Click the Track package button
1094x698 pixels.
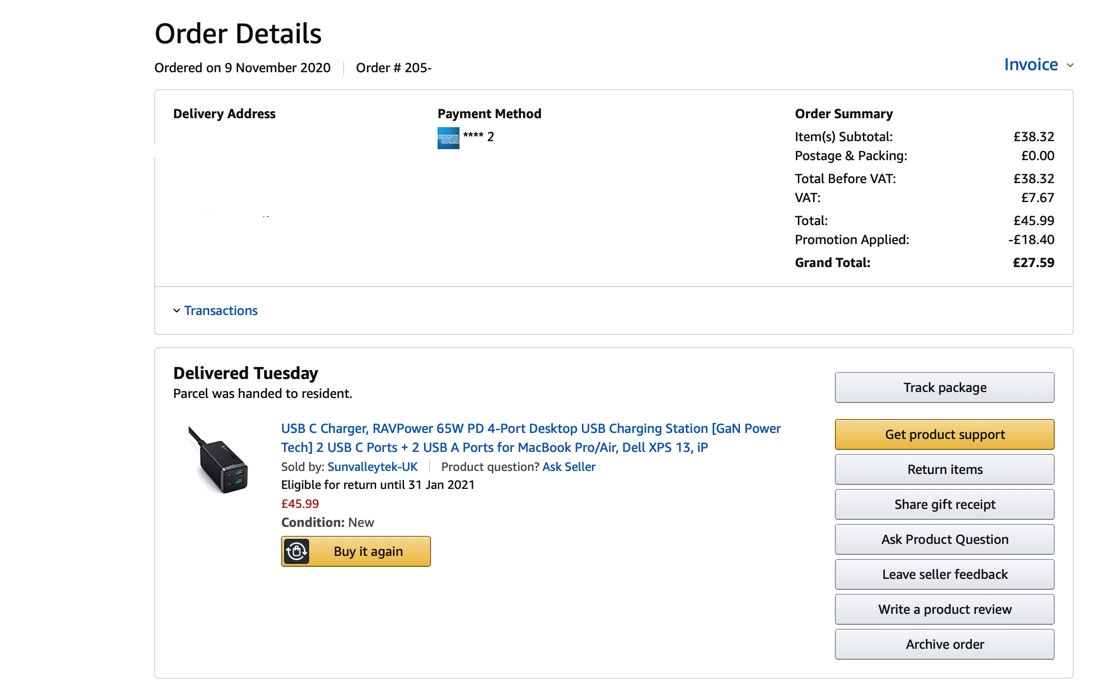click(x=944, y=388)
